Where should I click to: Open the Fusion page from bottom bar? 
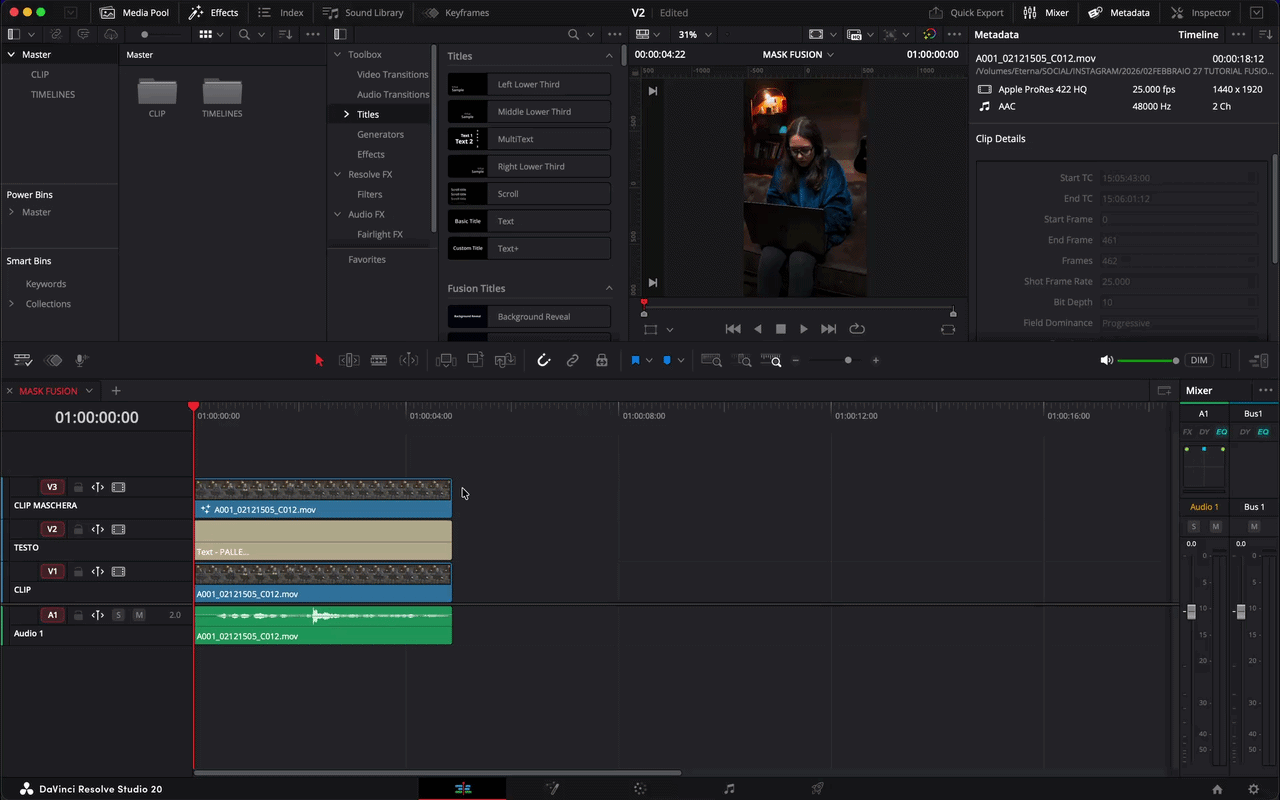552,789
